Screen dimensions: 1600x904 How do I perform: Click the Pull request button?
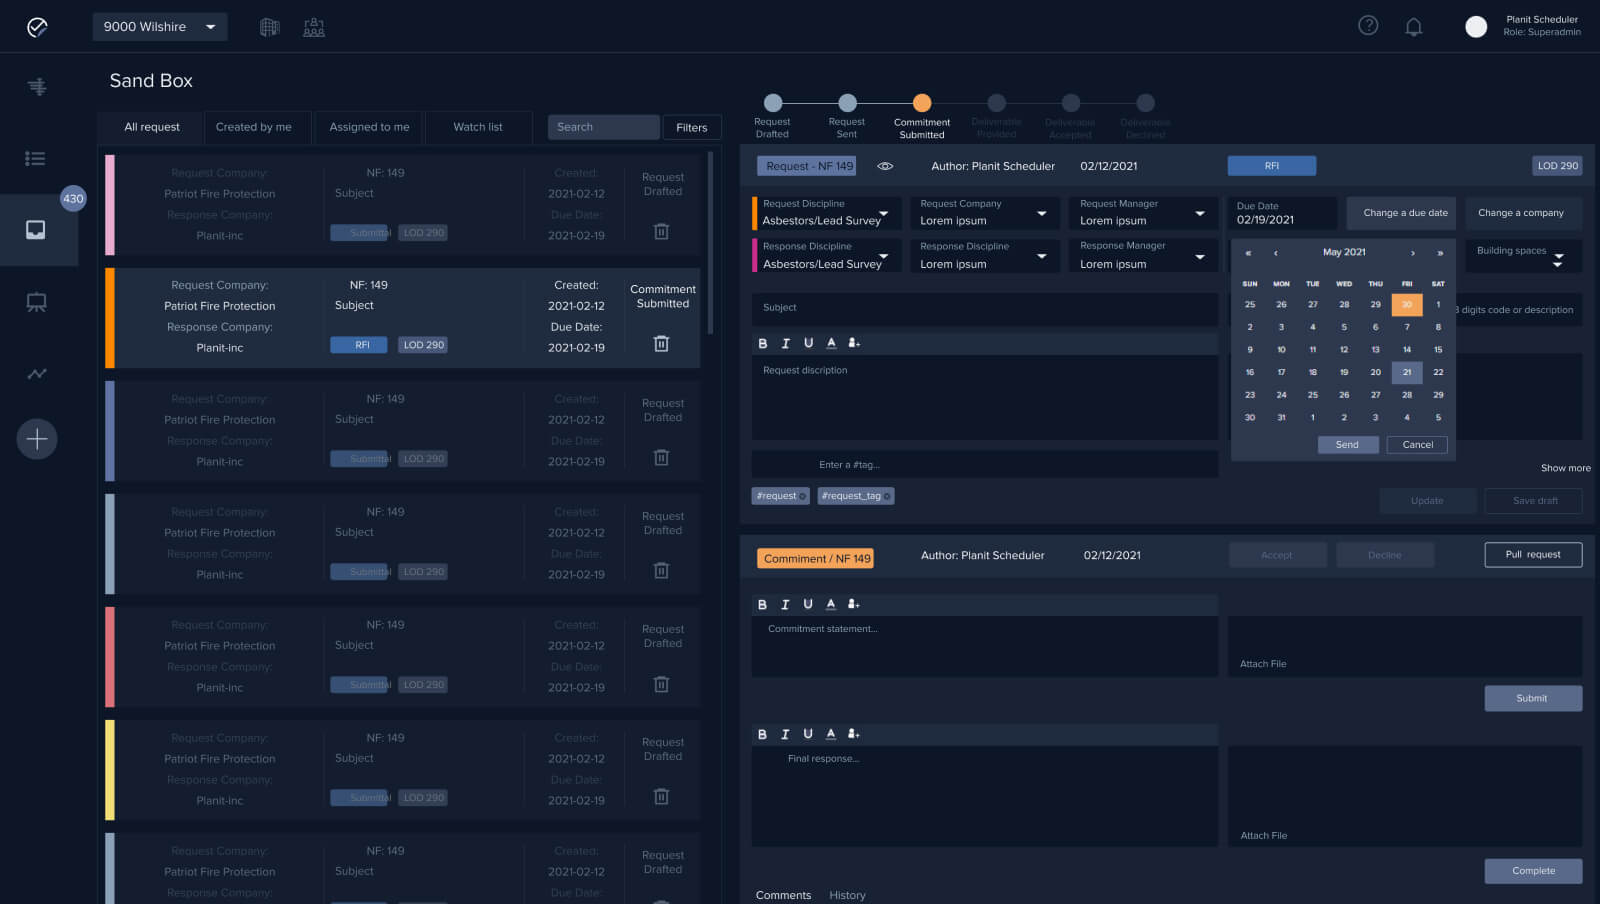[x=1532, y=555]
